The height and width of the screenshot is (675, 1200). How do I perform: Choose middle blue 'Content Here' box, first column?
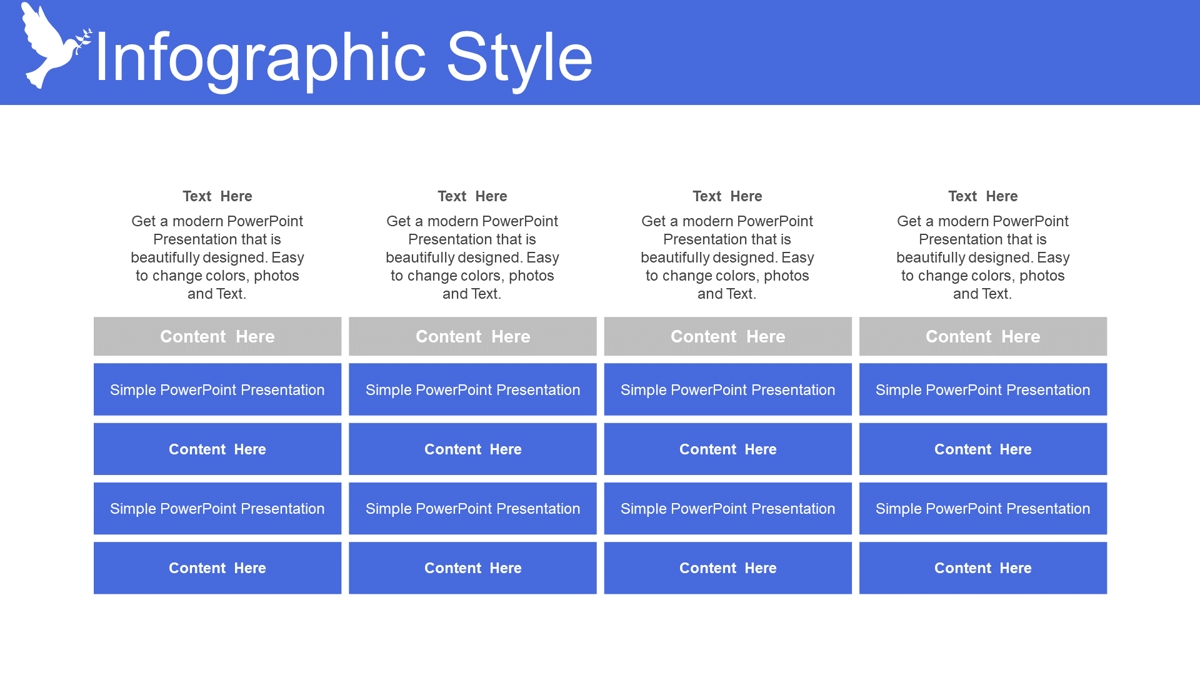point(217,449)
